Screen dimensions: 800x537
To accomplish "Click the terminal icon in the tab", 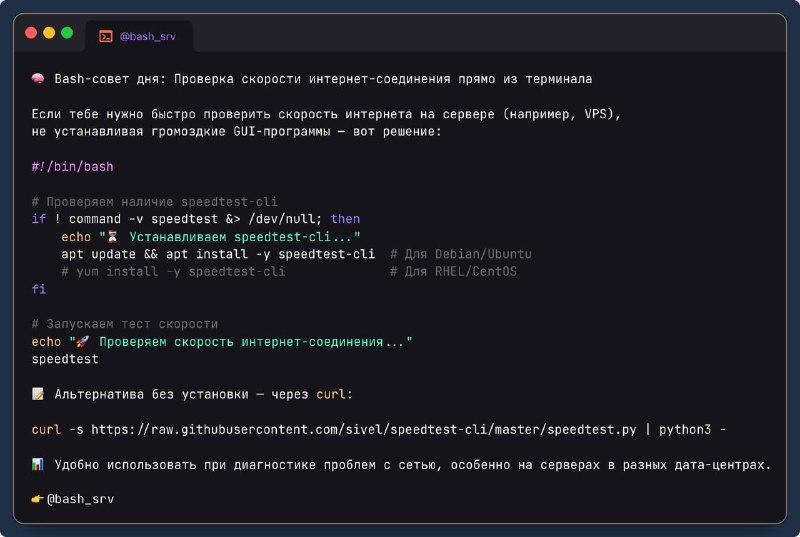I will coord(106,36).
